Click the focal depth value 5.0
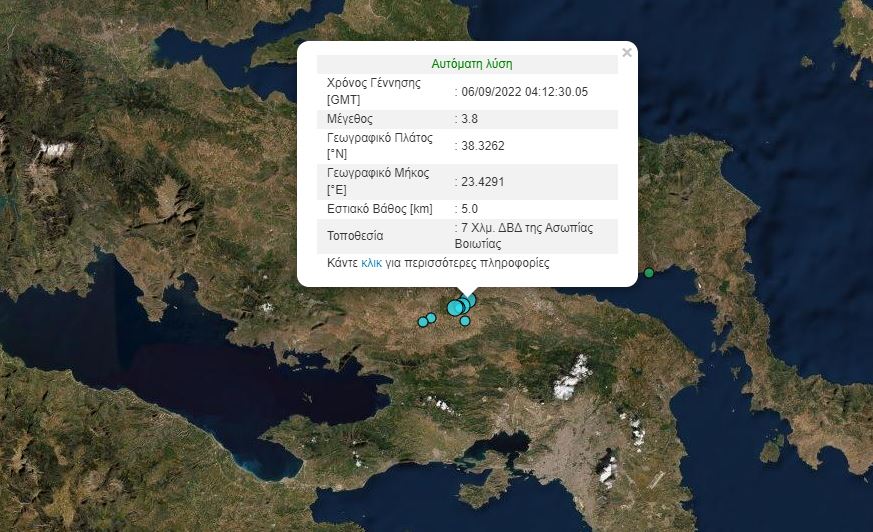 click(x=469, y=209)
